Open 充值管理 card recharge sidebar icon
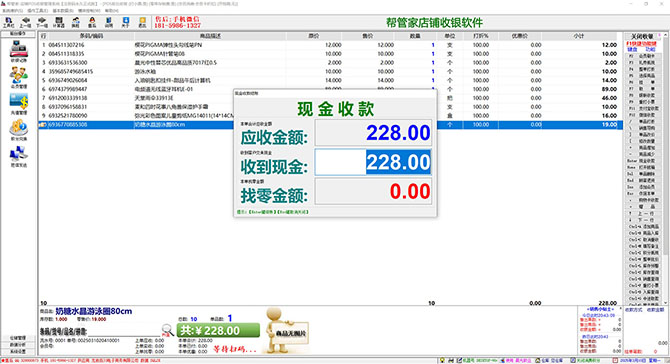Screen dimensions: 670x364 pyautogui.click(x=18, y=104)
